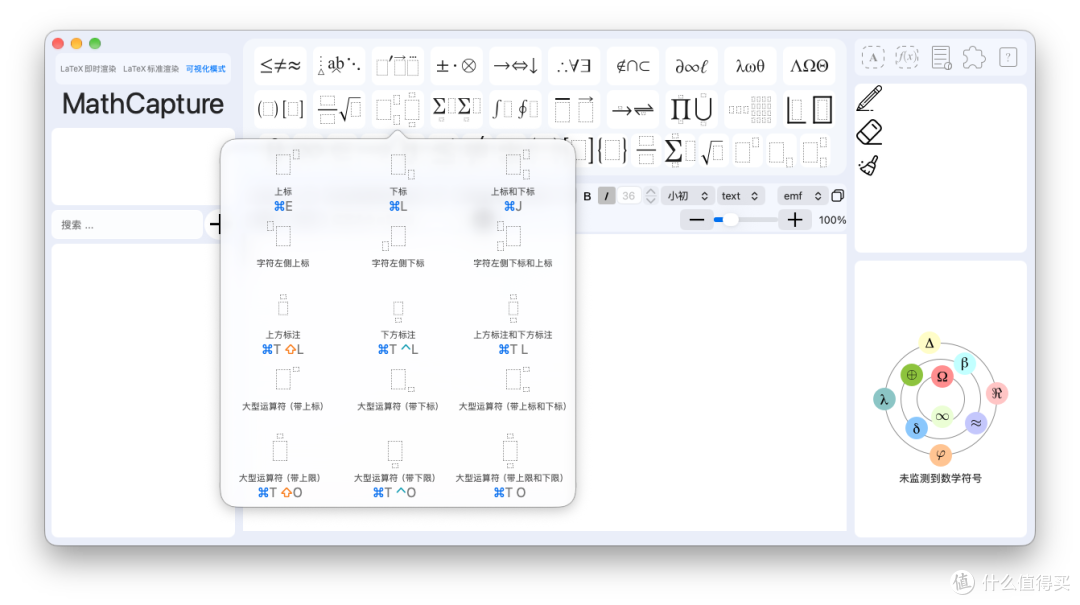The width and height of the screenshot is (1080, 605).
Task: Open the overbar and vector templates palette
Action: [574, 109]
